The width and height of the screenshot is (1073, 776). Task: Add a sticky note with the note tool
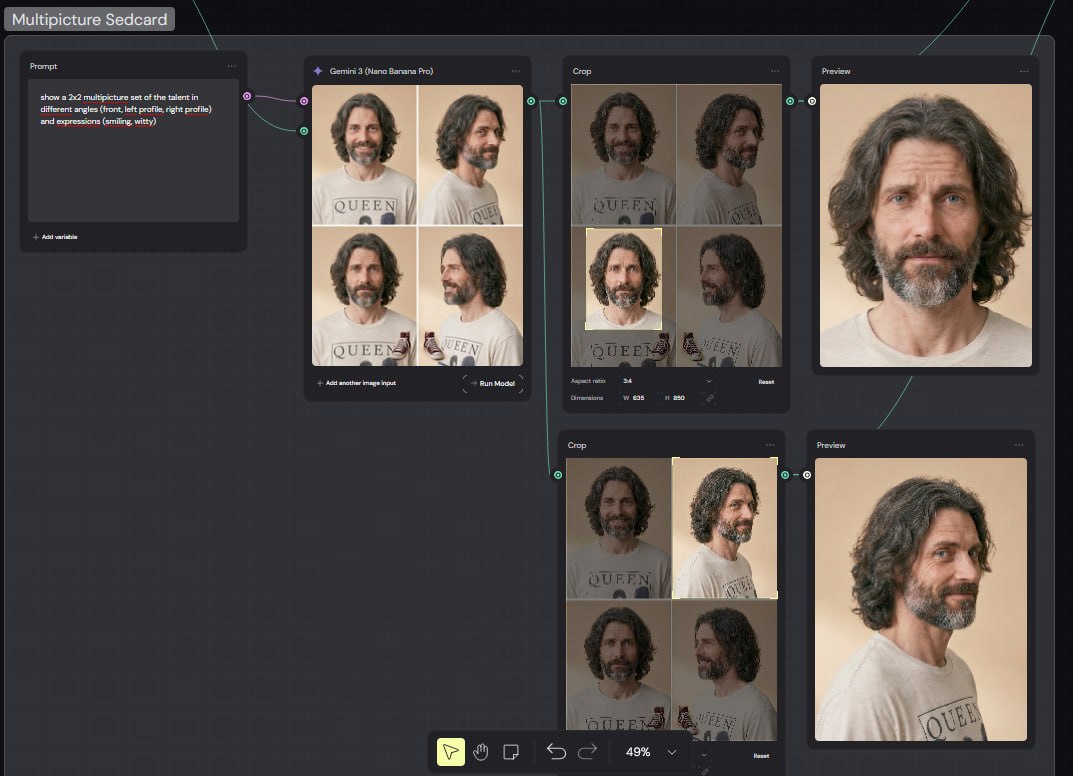tap(510, 752)
